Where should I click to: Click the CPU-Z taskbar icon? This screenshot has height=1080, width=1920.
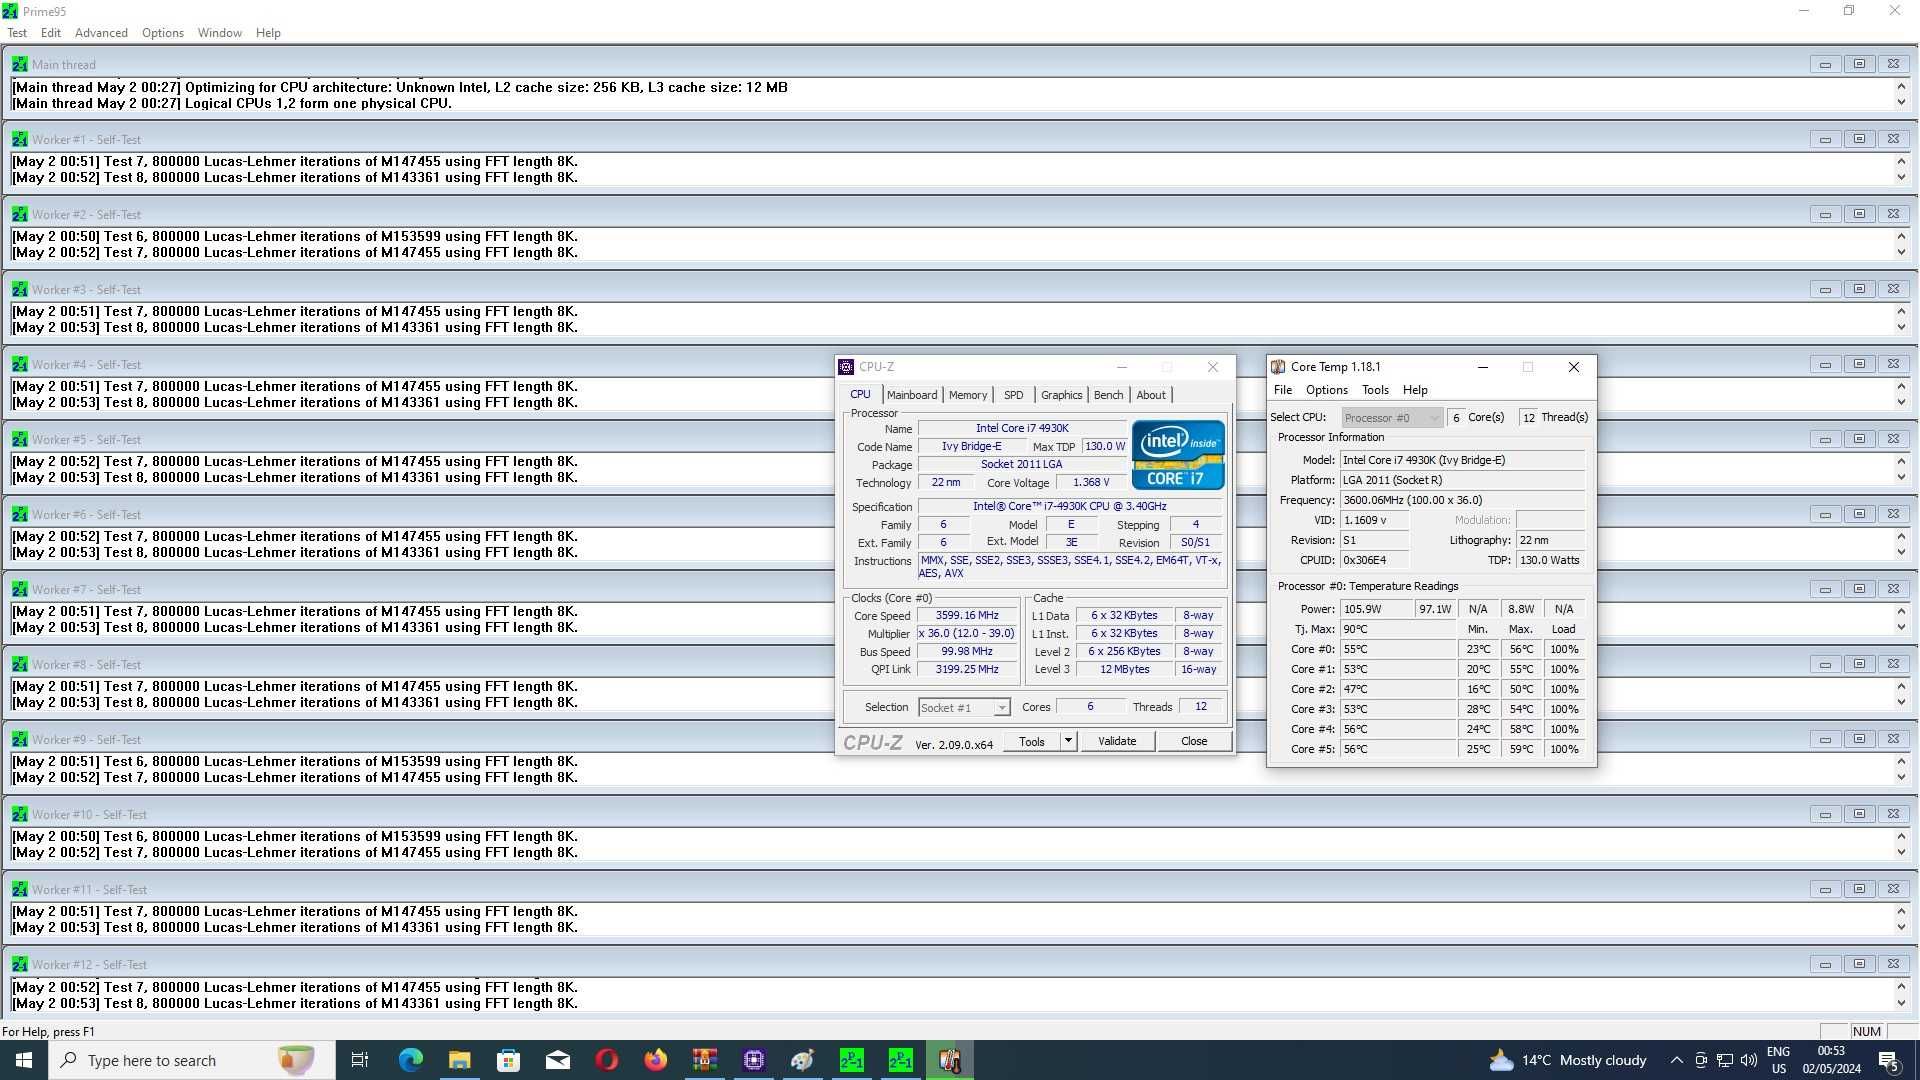(x=754, y=1060)
